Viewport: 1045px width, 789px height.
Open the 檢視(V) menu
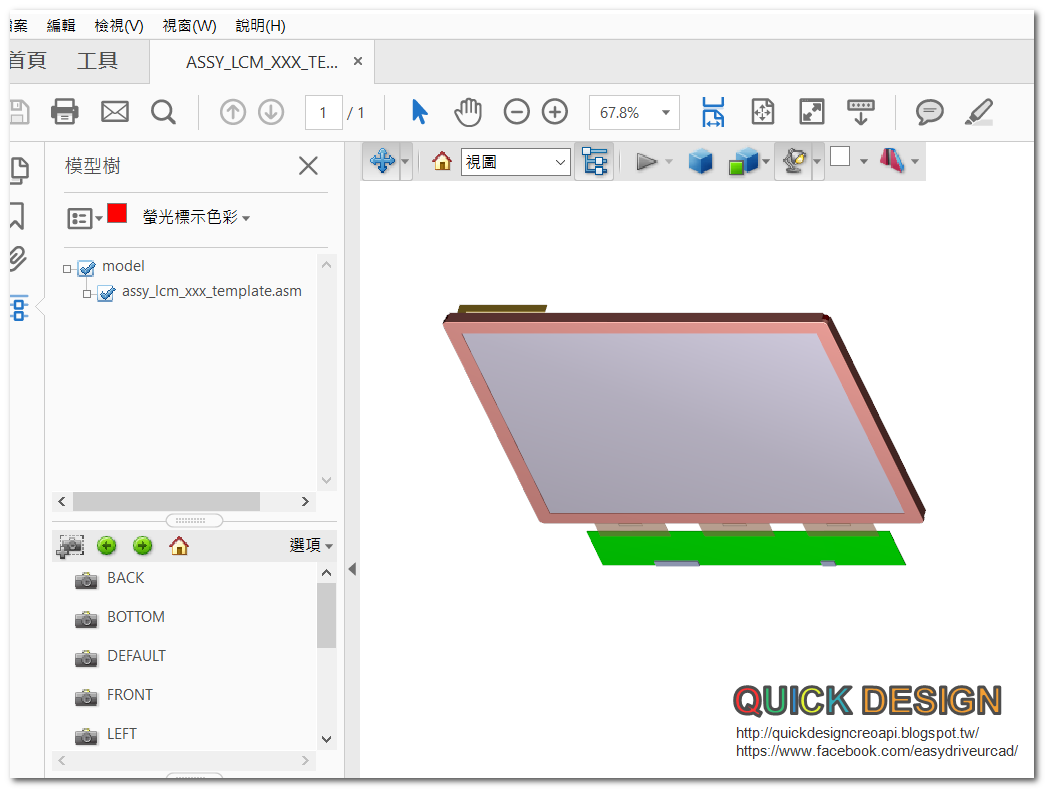click(118, 25)
